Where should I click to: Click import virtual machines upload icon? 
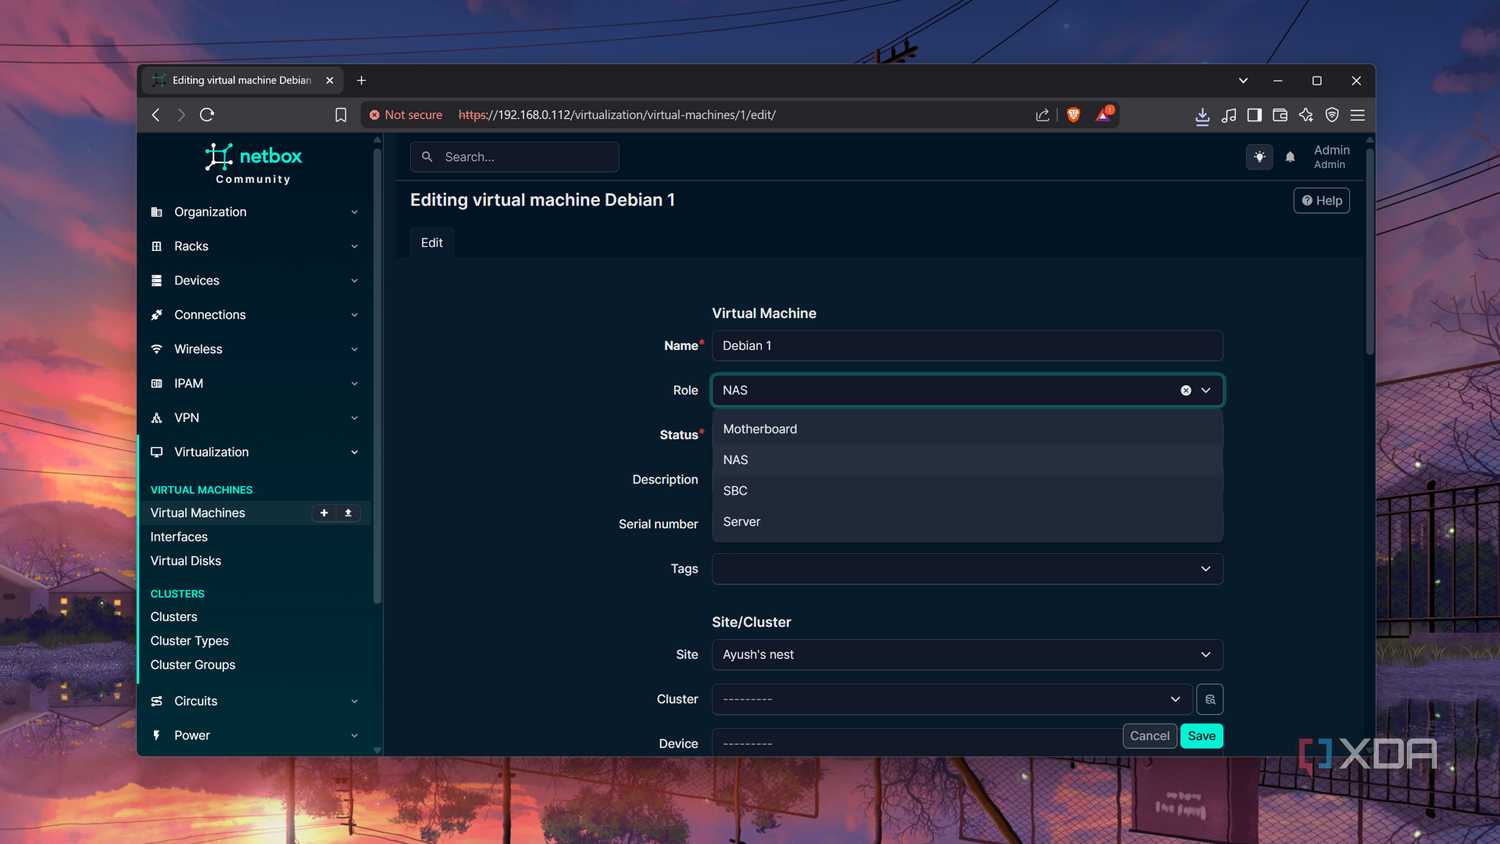[348, 513]
